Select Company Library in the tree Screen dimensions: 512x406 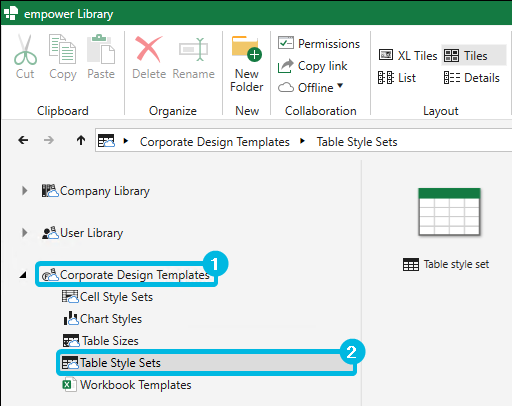pyautogui.click(x=105, y=191)
